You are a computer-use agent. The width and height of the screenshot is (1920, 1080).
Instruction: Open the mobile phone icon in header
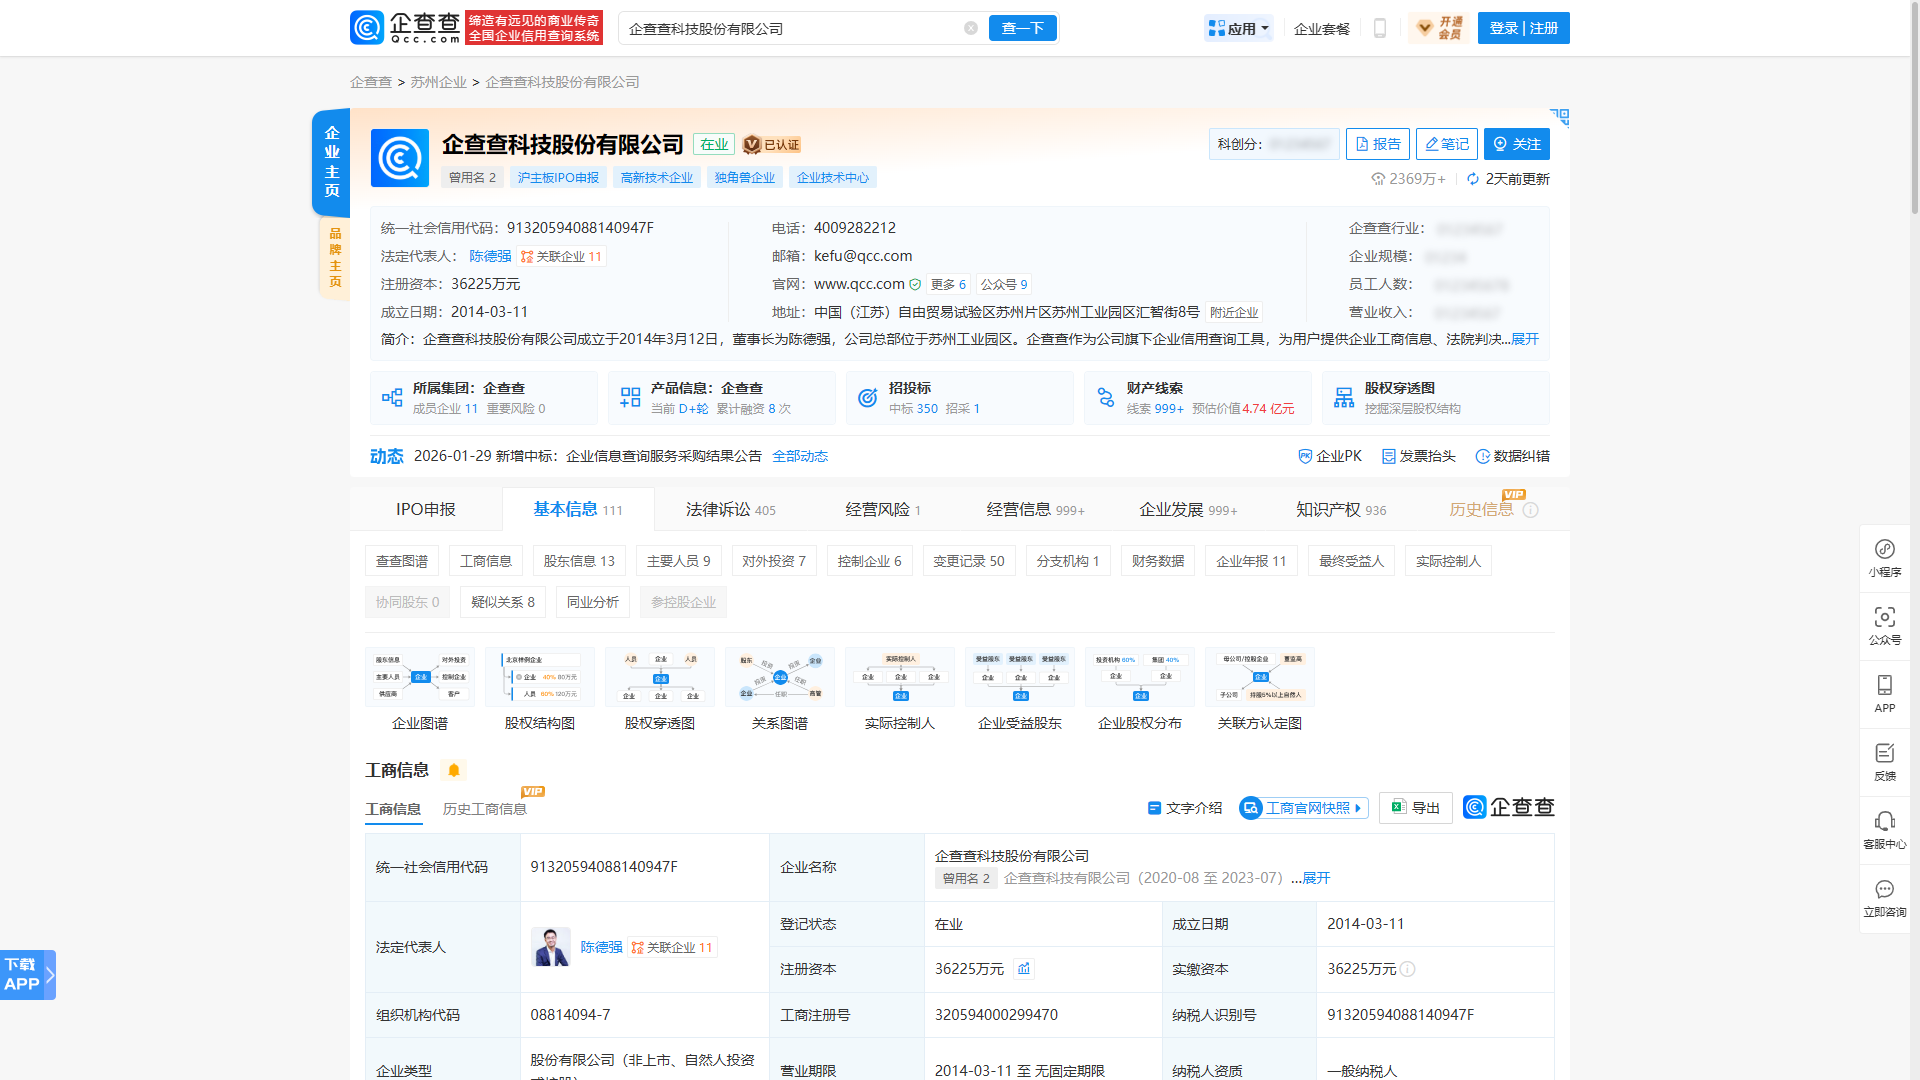click(x=1380, y=28)
